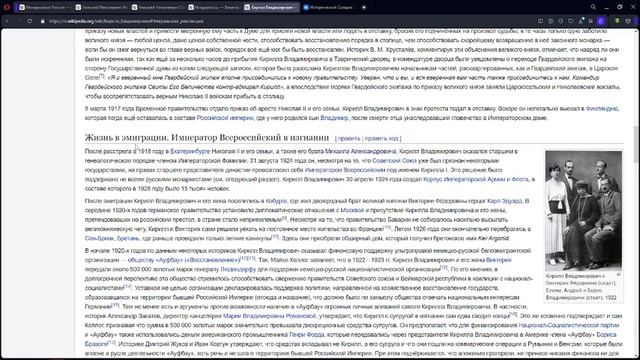Reload the page with the refresh icon
640x360 pixels.
30,21
